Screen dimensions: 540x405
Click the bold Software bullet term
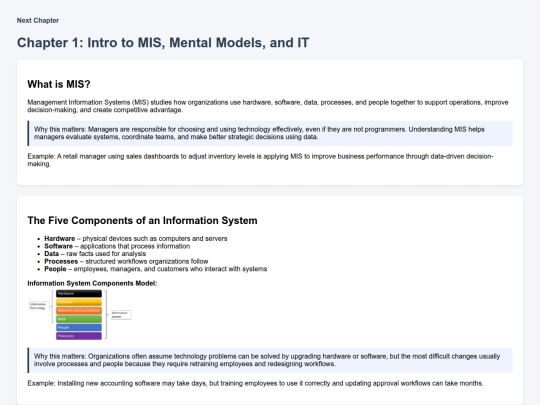[x=59, y=246]
